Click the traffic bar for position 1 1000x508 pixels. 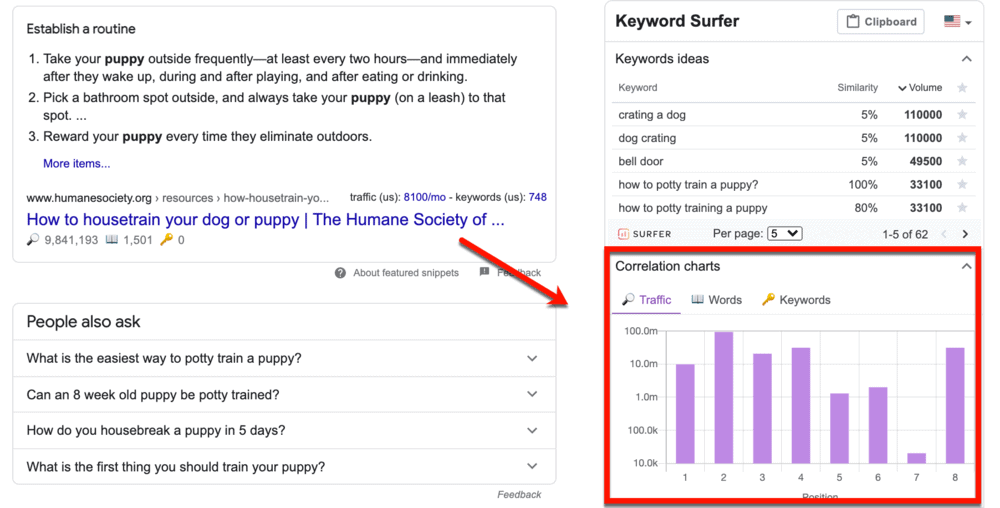685,414
